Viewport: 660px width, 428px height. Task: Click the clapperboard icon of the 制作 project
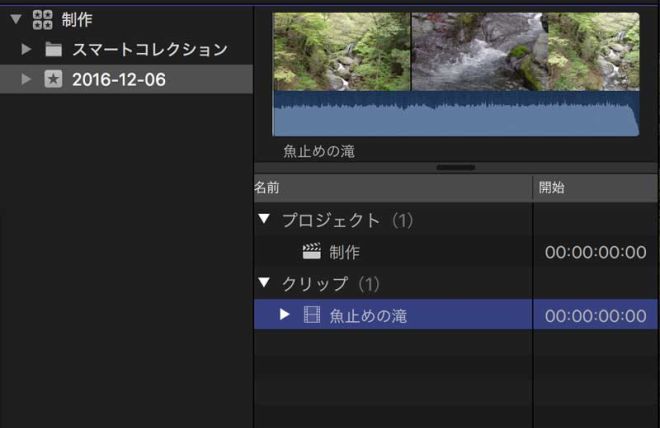(312, 252)
